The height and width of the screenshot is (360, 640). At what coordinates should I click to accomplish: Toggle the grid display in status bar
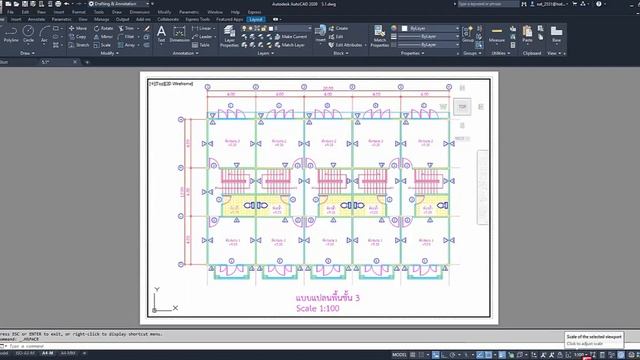tap(413, 355)
